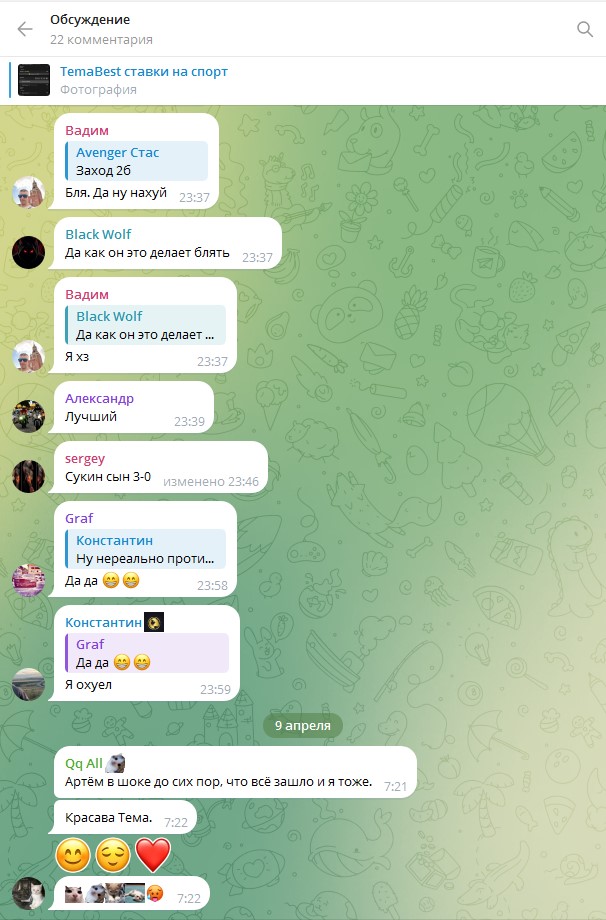Open Black Wolf's dark avatar
This screenshot has width=606, height=920.
(x=29, y=252)
